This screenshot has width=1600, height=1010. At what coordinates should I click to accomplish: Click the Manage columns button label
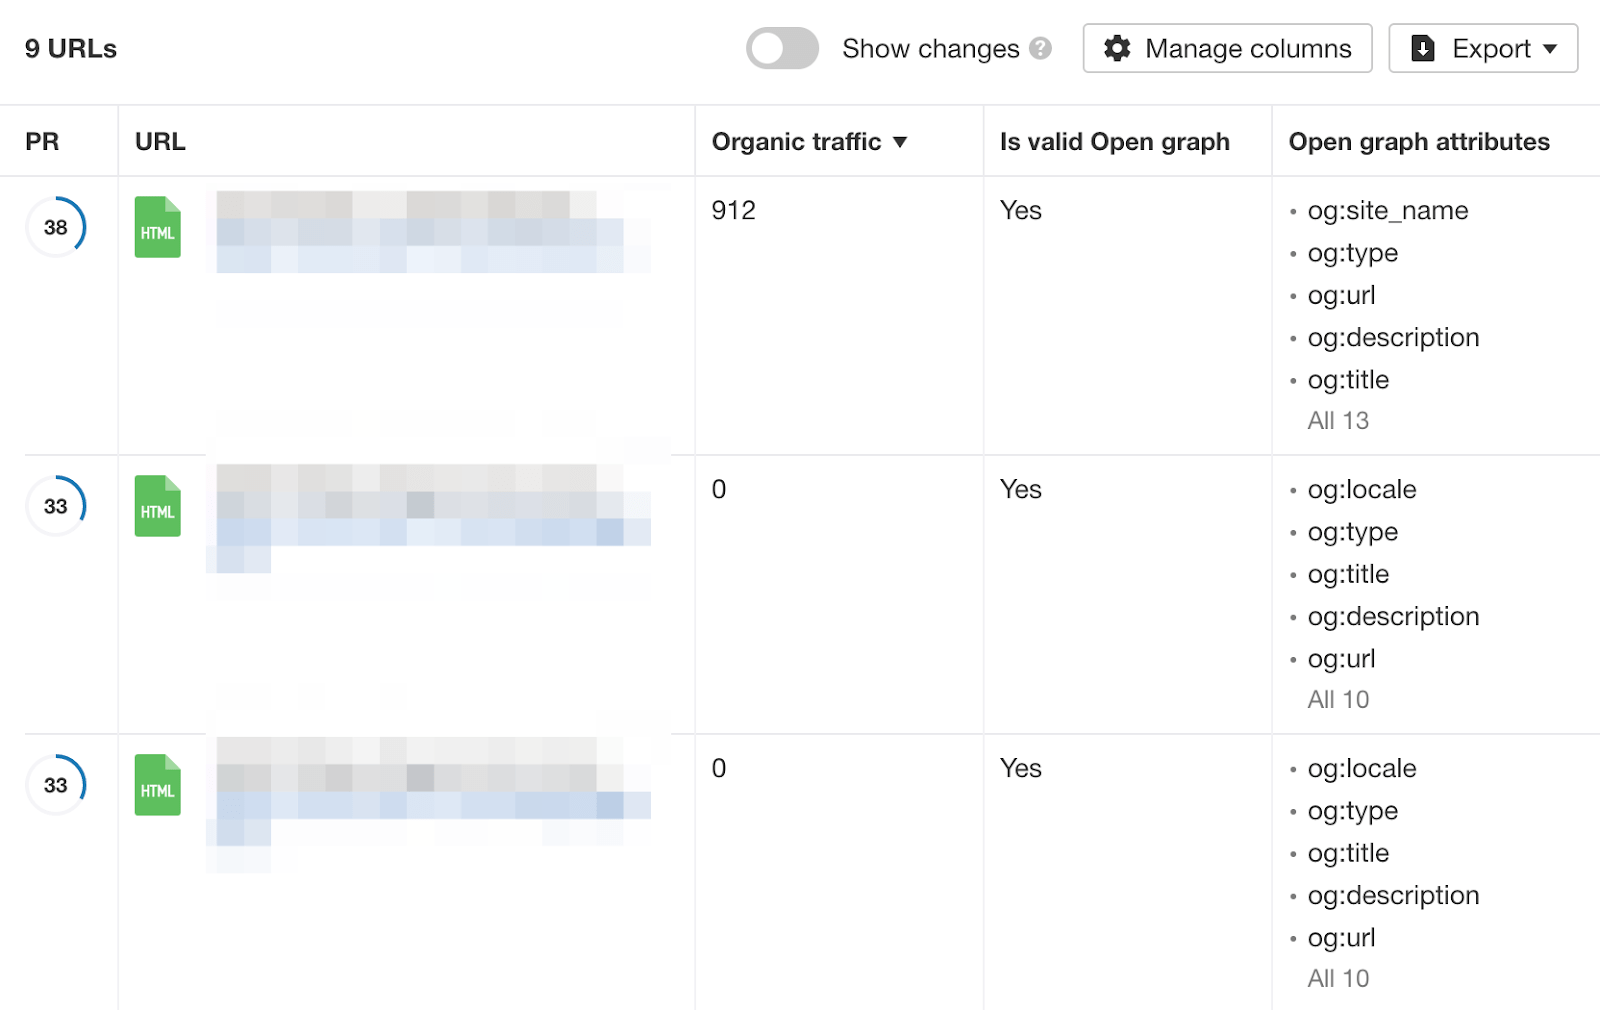(x=1248, y=48)
